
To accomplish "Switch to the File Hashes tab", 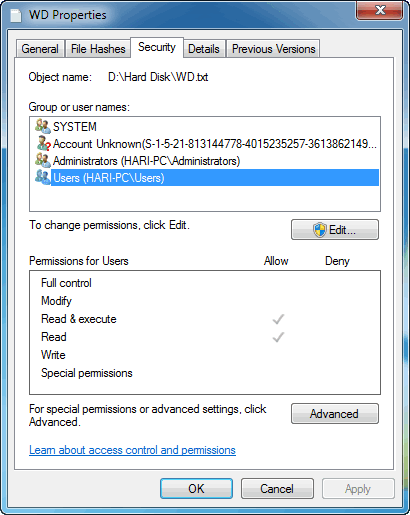I will coord(98,49).
